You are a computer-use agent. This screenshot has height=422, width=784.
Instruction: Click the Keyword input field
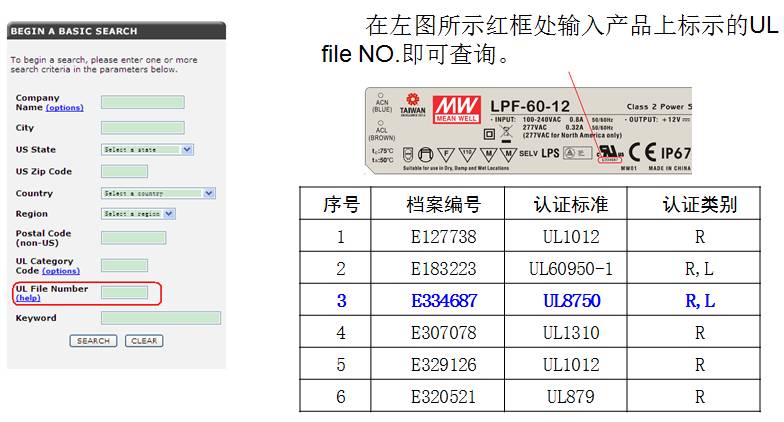tap(160, 318)
